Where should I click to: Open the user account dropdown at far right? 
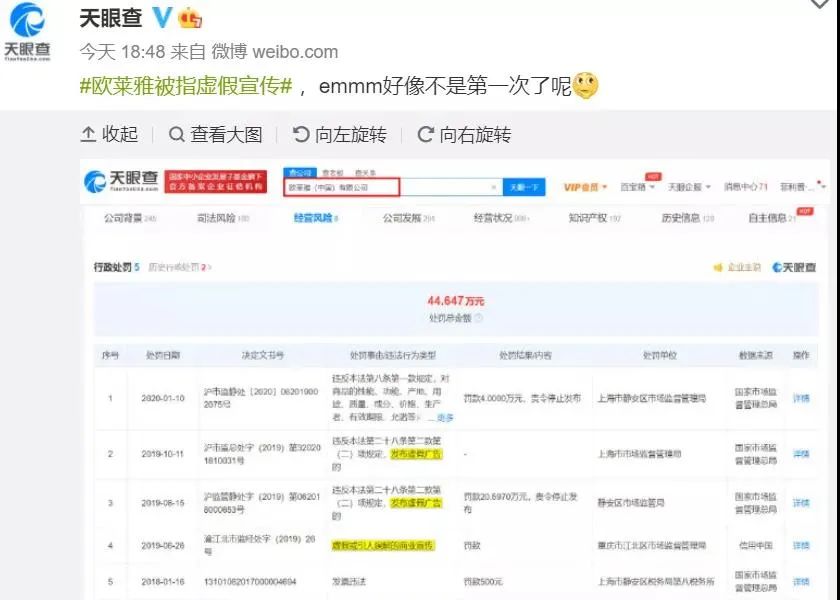pos(802,187)
